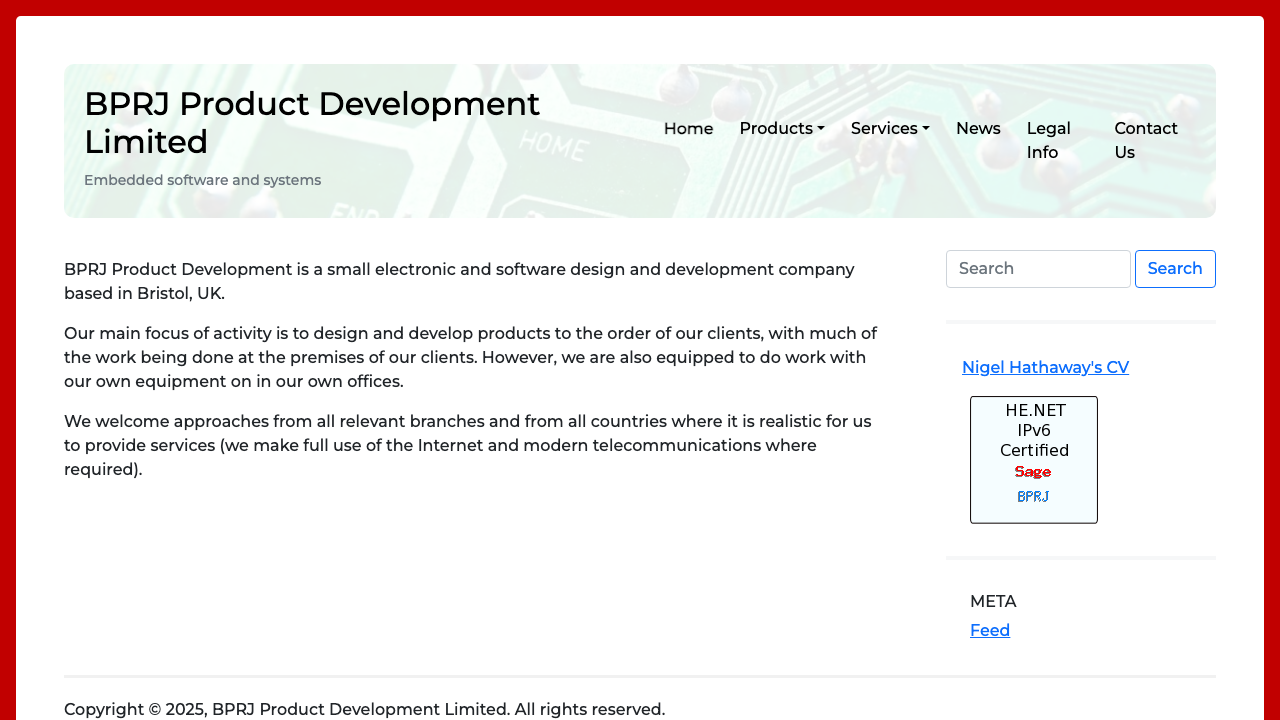The height and width of the screenshot is (720, 1280).
Task: Open the Feed under META
Action: [x=990, y=630]
